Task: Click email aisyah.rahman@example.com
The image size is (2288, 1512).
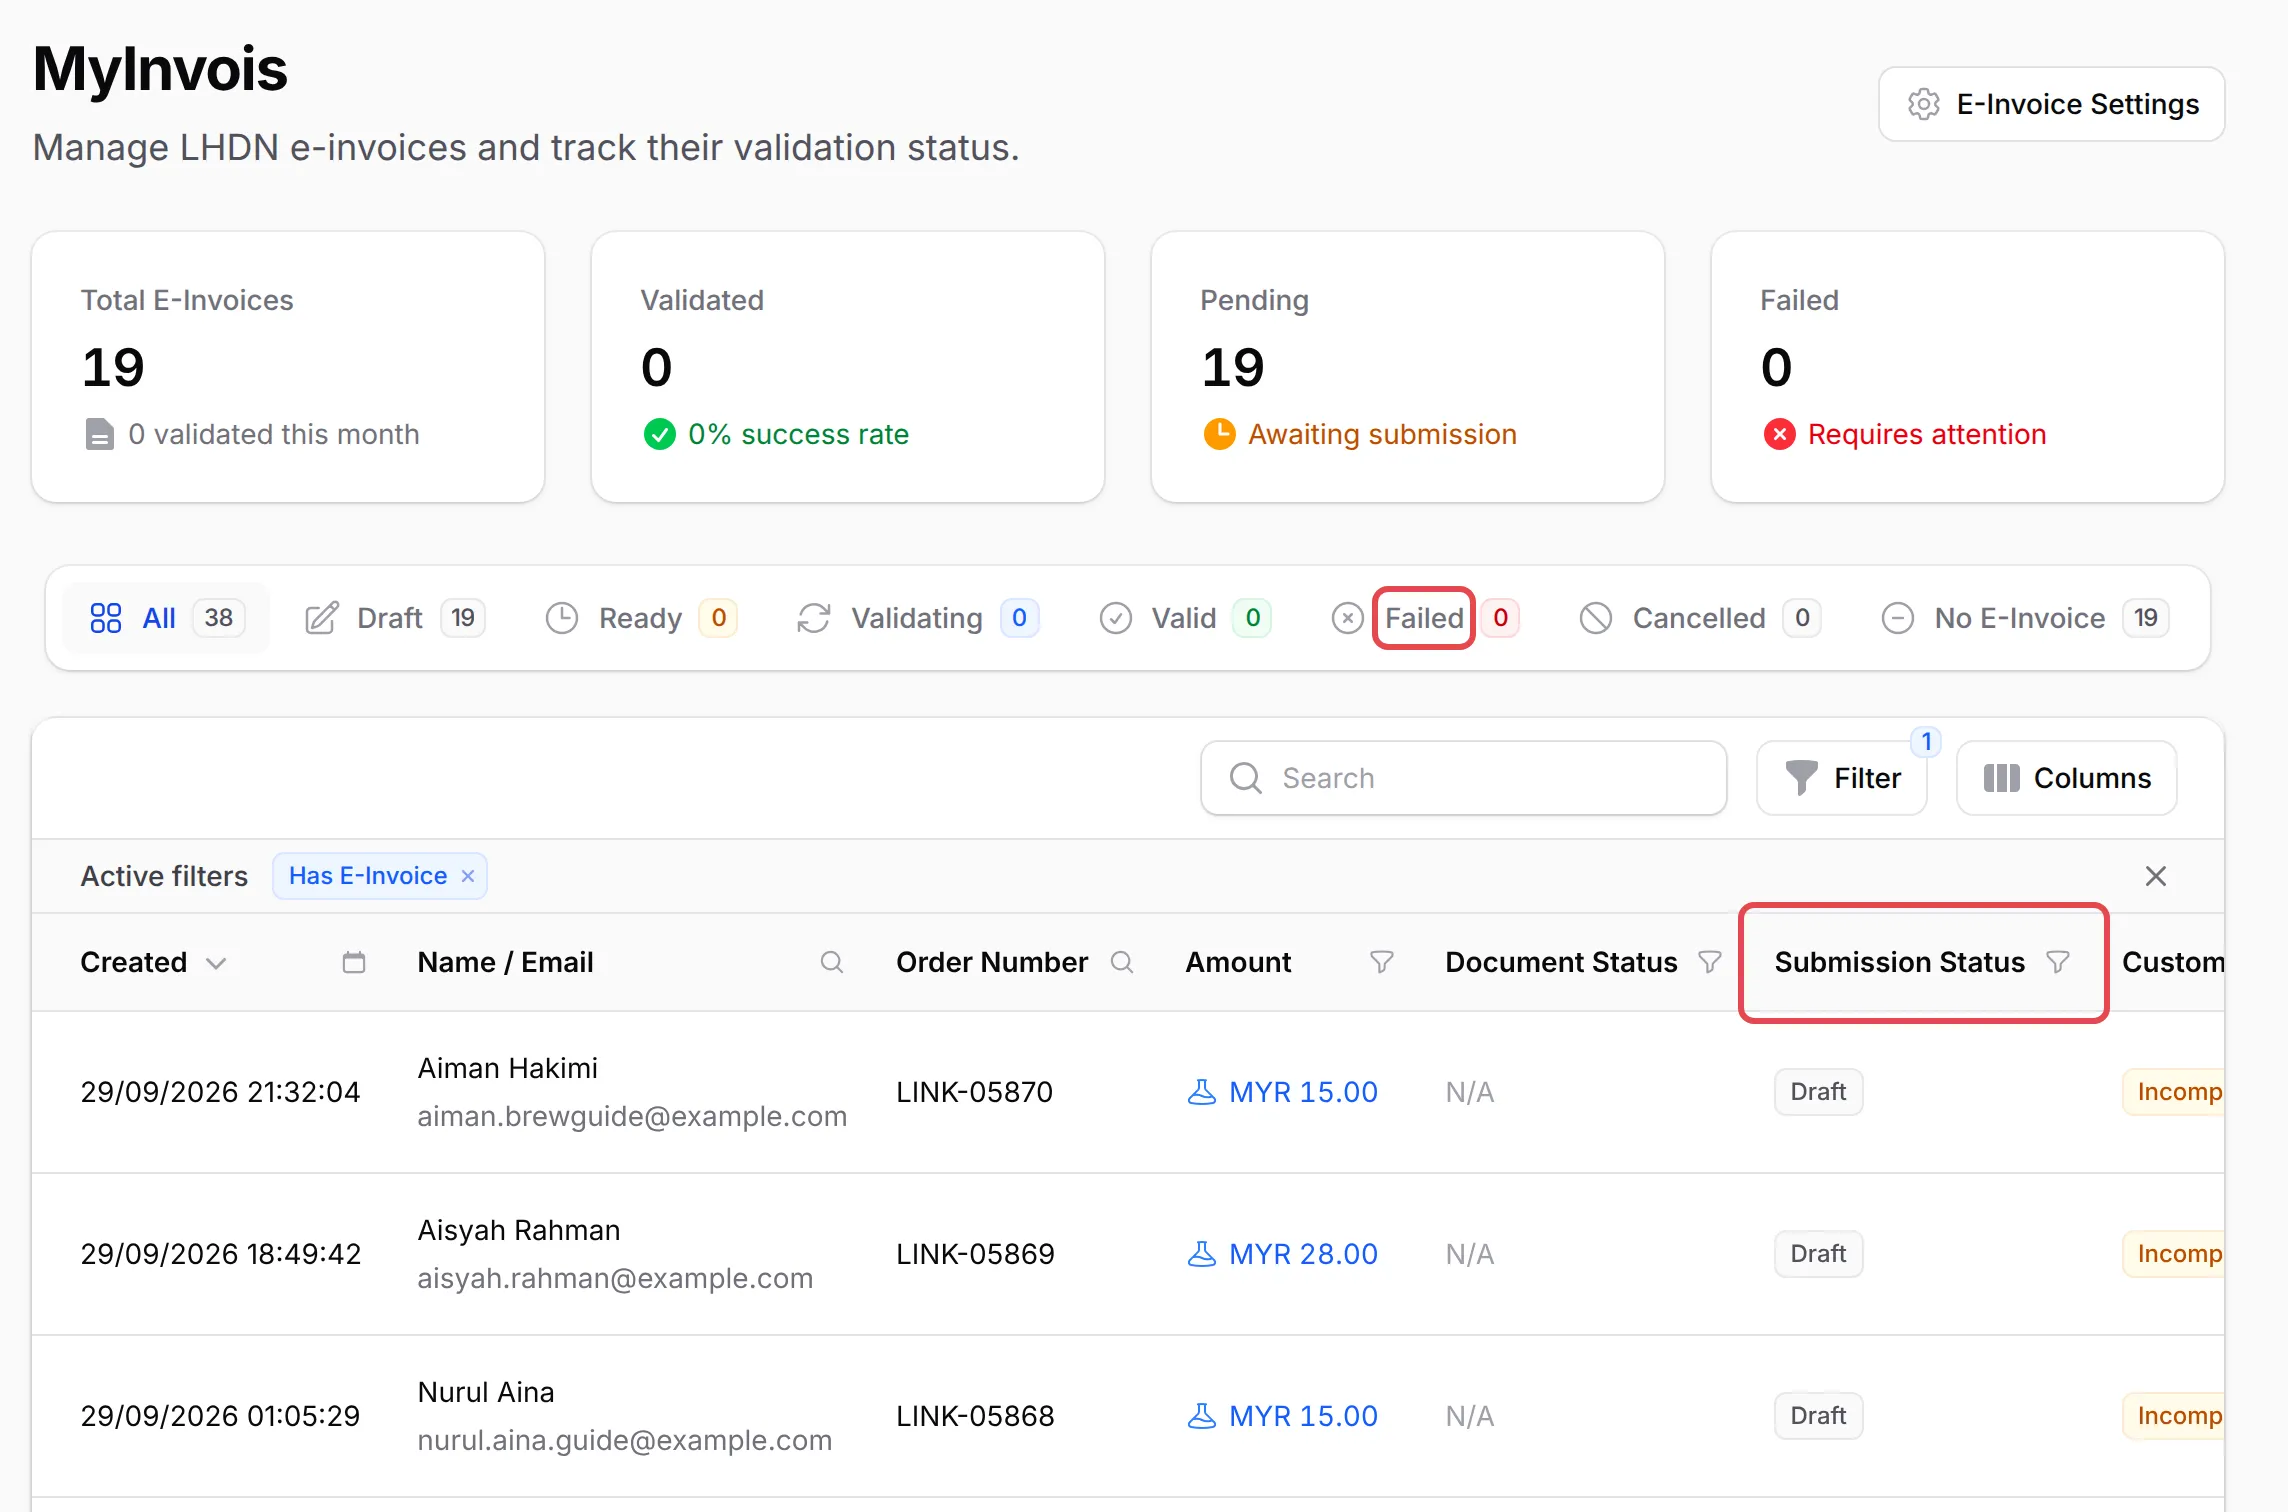Action: (x=615, y=1278)
